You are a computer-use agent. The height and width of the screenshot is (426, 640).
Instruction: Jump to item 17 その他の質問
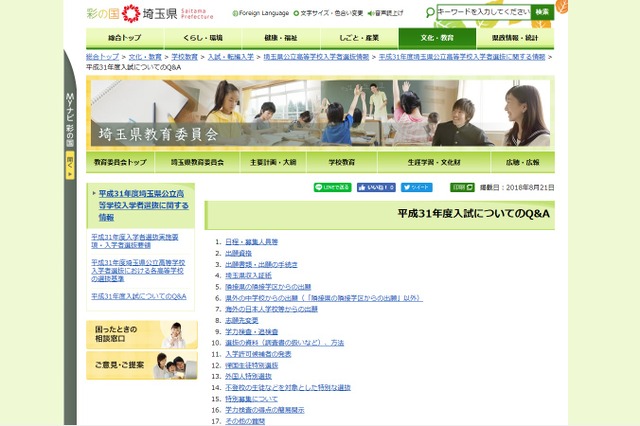tap(245, 421)
